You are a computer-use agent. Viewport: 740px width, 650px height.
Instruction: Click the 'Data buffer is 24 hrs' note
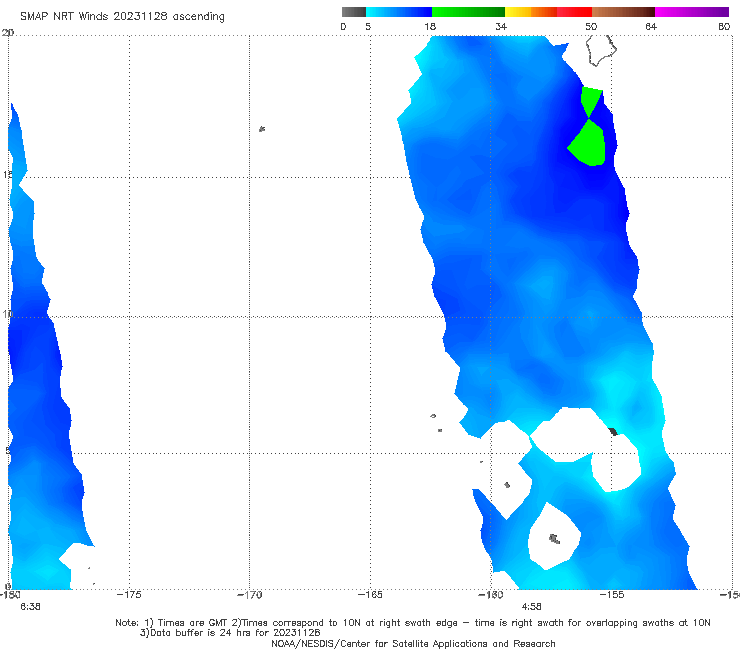click(230, 633)
